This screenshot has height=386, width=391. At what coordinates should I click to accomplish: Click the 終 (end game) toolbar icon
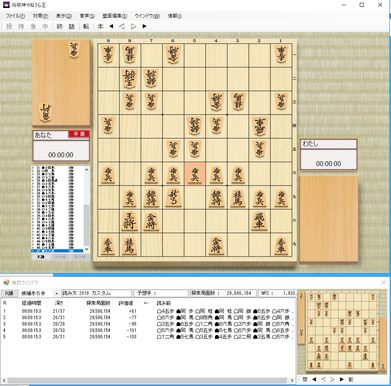tap(59, 26)
